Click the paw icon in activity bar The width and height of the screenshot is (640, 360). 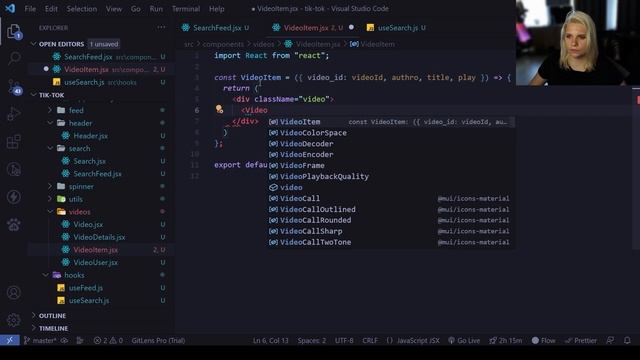tap(14, 224)
